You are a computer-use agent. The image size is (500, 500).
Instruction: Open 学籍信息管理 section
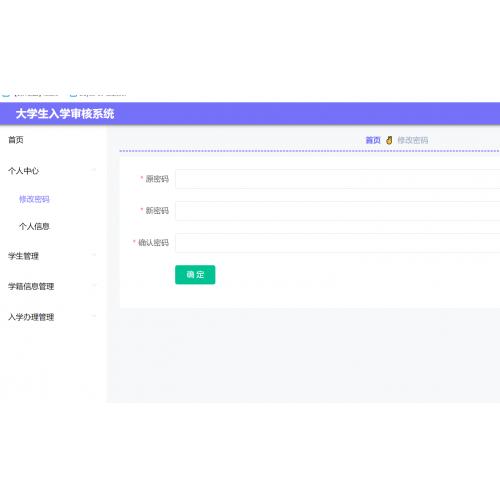[31, 286]
